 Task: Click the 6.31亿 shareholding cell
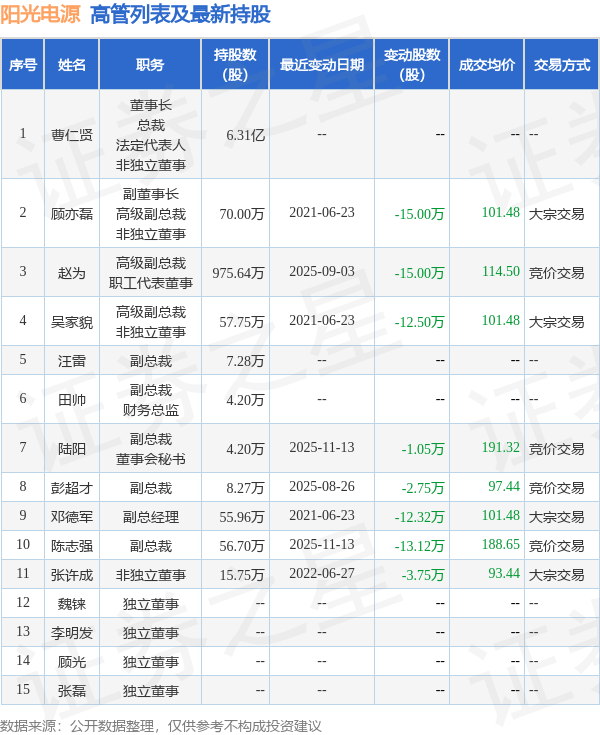[245, 134]
